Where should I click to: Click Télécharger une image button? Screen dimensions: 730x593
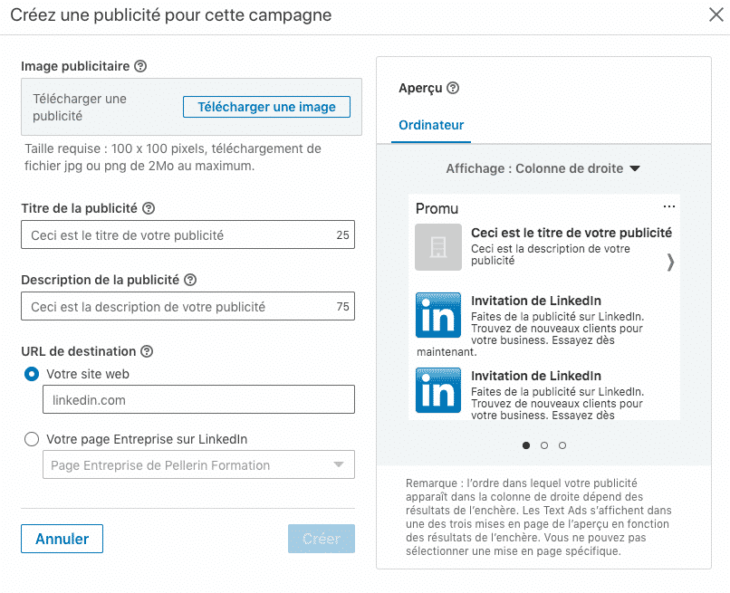click(x=266, y=107)
